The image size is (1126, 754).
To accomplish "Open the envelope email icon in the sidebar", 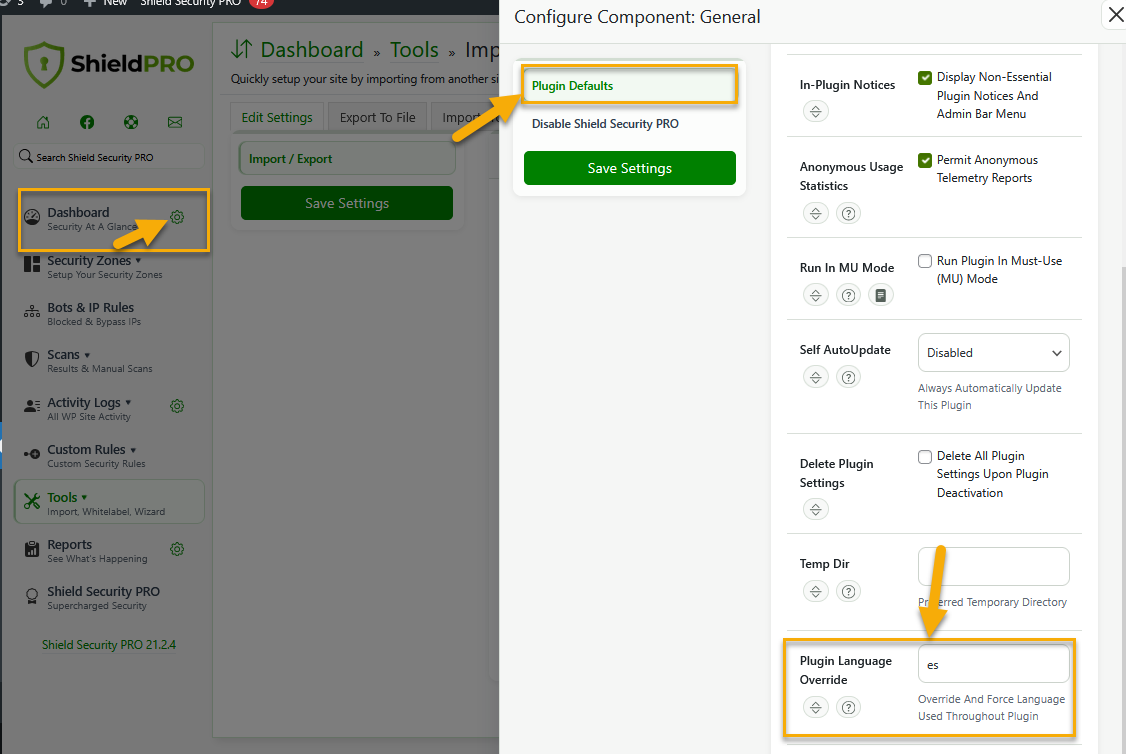I will click(175, 122).
